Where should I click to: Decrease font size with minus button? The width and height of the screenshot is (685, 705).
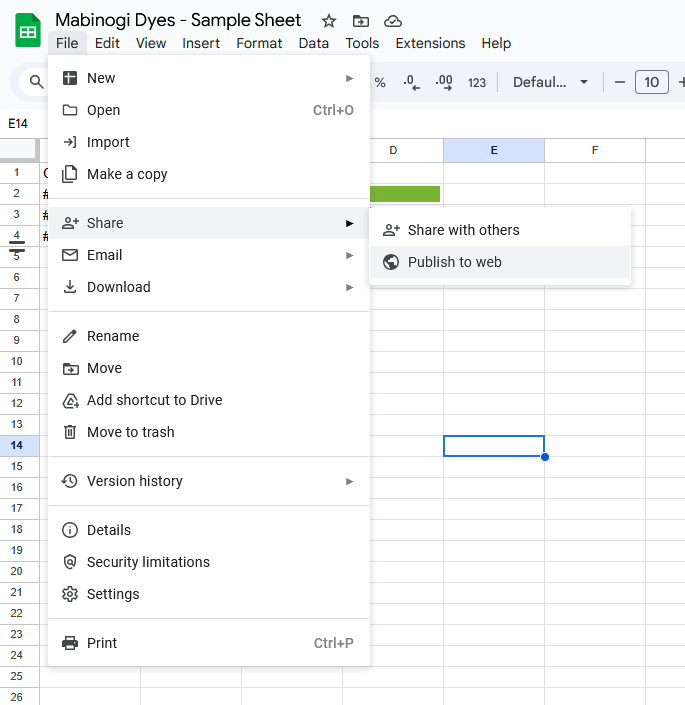pos(620,82)
